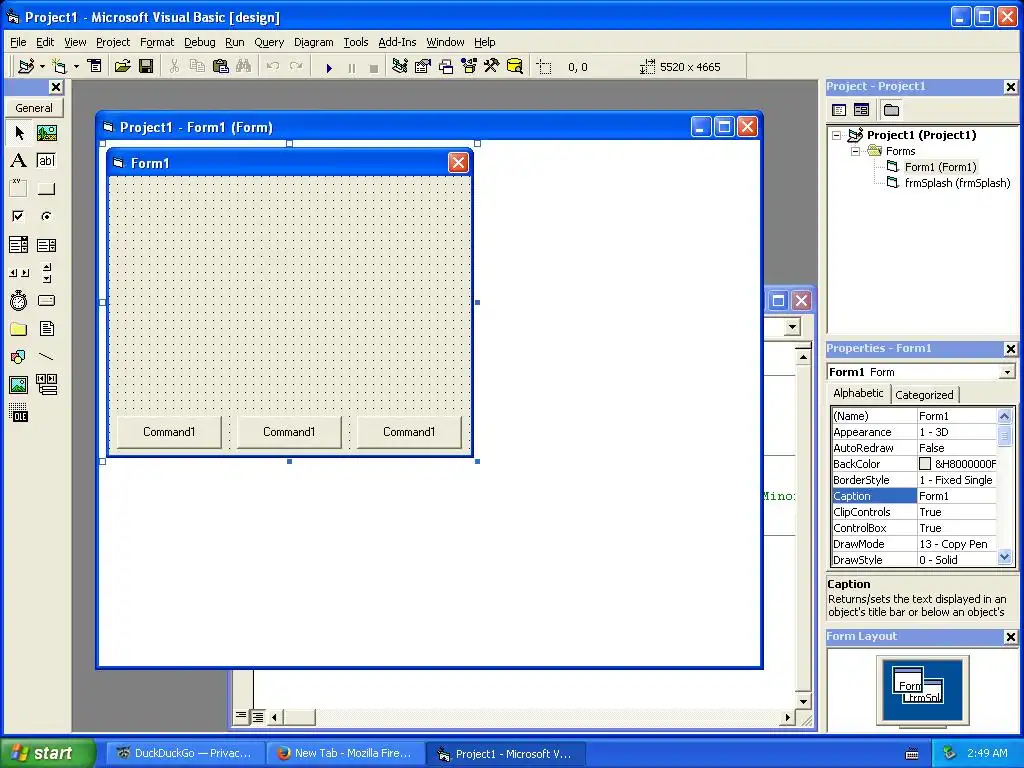The height and width of the screenshot is (768, 1024).
Task: Open Data View Window toolbar icon
Action: click(x=515, y=67)
